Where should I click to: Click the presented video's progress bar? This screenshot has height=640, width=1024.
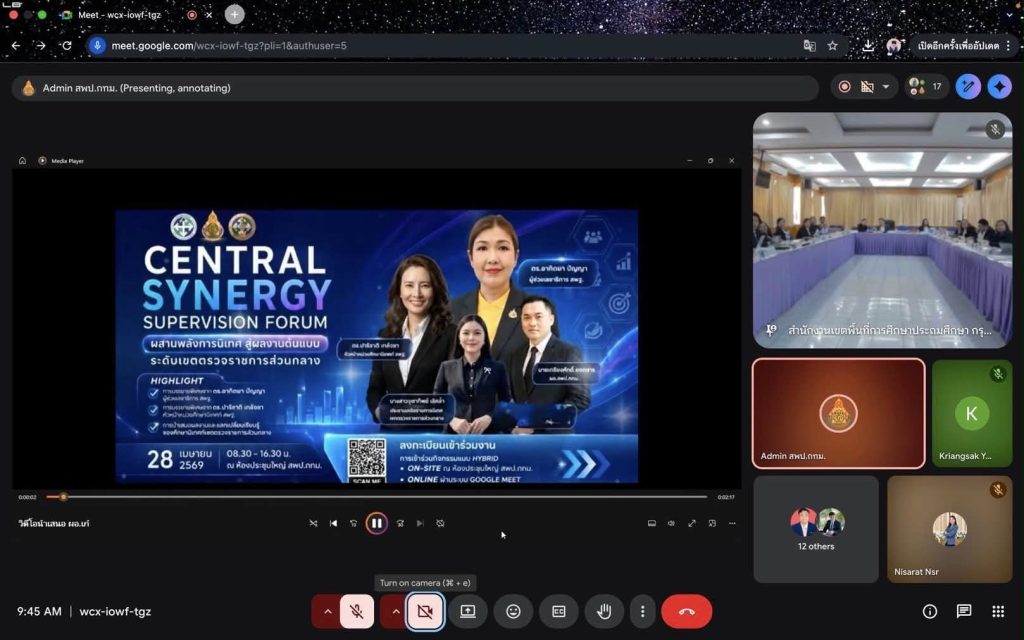click(x=380, y=497)
